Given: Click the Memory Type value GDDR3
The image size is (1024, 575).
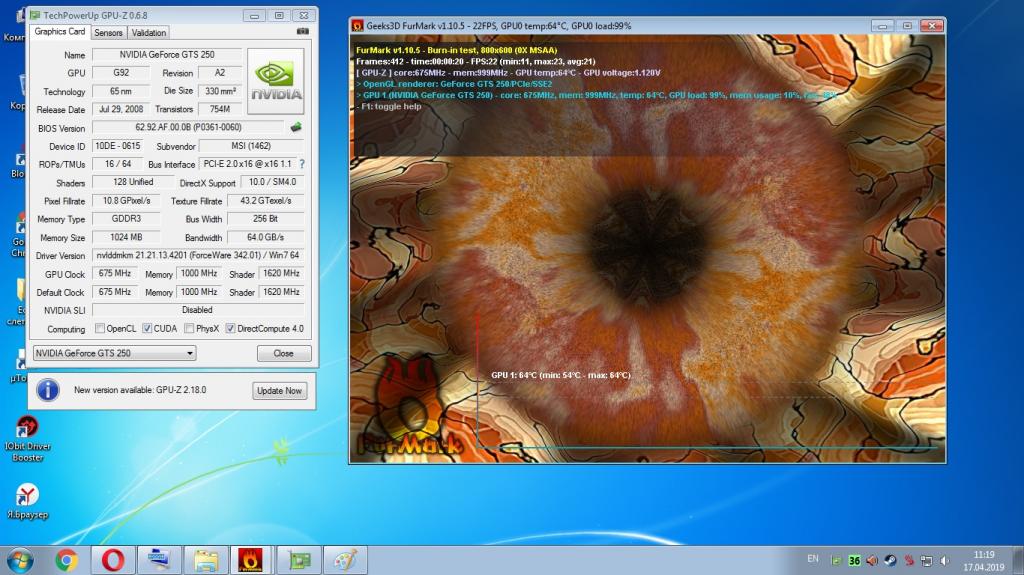Looking at the screenshot, I should pyautogui.click(x=126, y=219).
